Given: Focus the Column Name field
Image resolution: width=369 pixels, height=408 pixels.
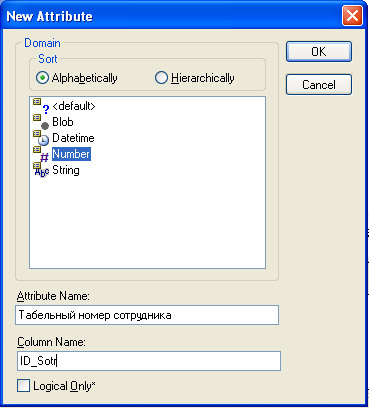Looking at the screenshot, I should (x=149, y=361).
